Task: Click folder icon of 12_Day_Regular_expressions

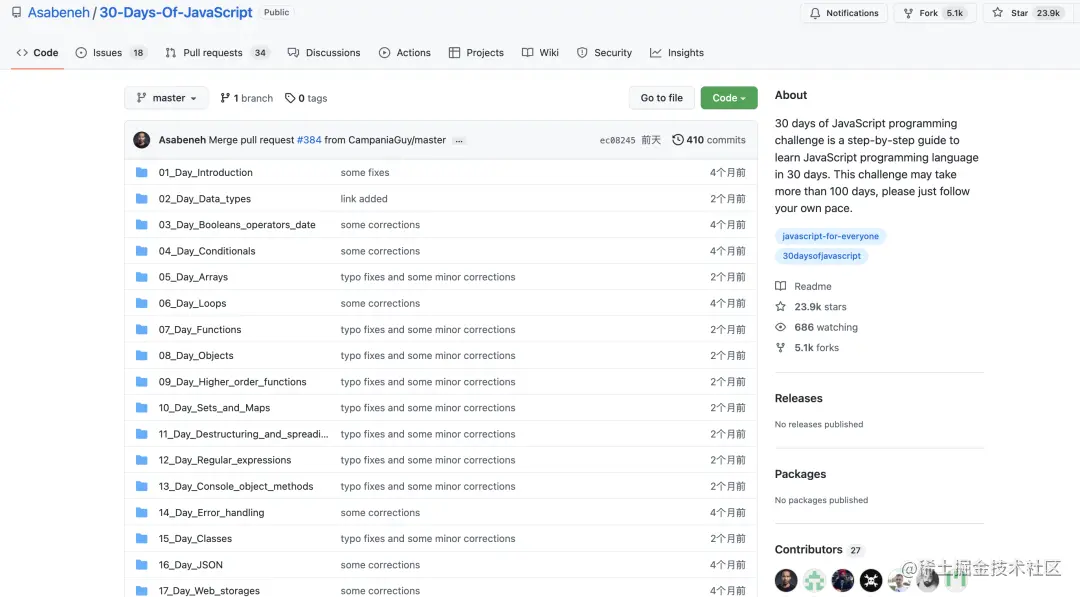Action: point(142,460)
